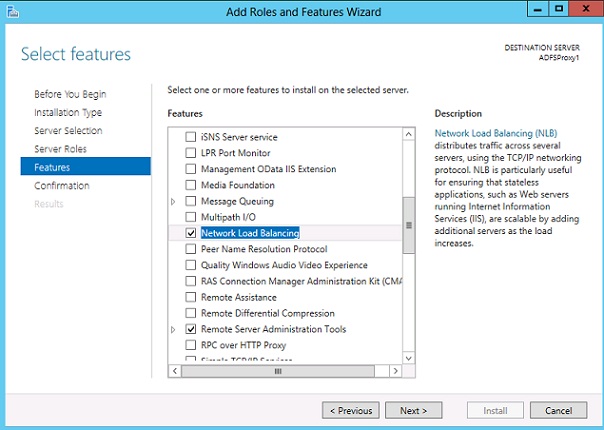
Task: Check Remote Differential Compression checkbox
Action: [191, 313]
